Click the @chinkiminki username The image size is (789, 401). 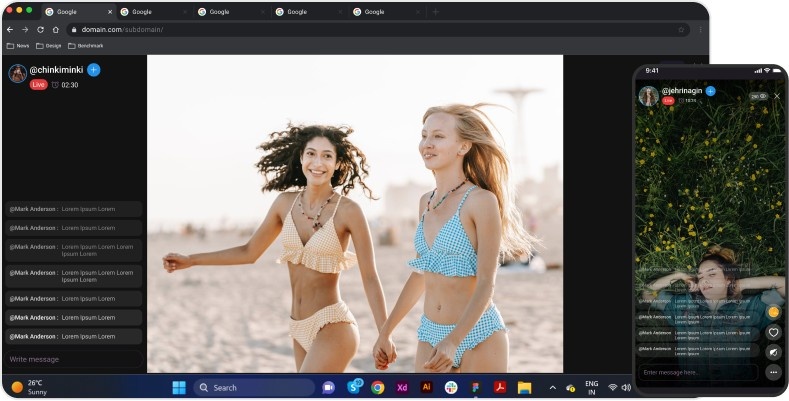coord(56,70)
